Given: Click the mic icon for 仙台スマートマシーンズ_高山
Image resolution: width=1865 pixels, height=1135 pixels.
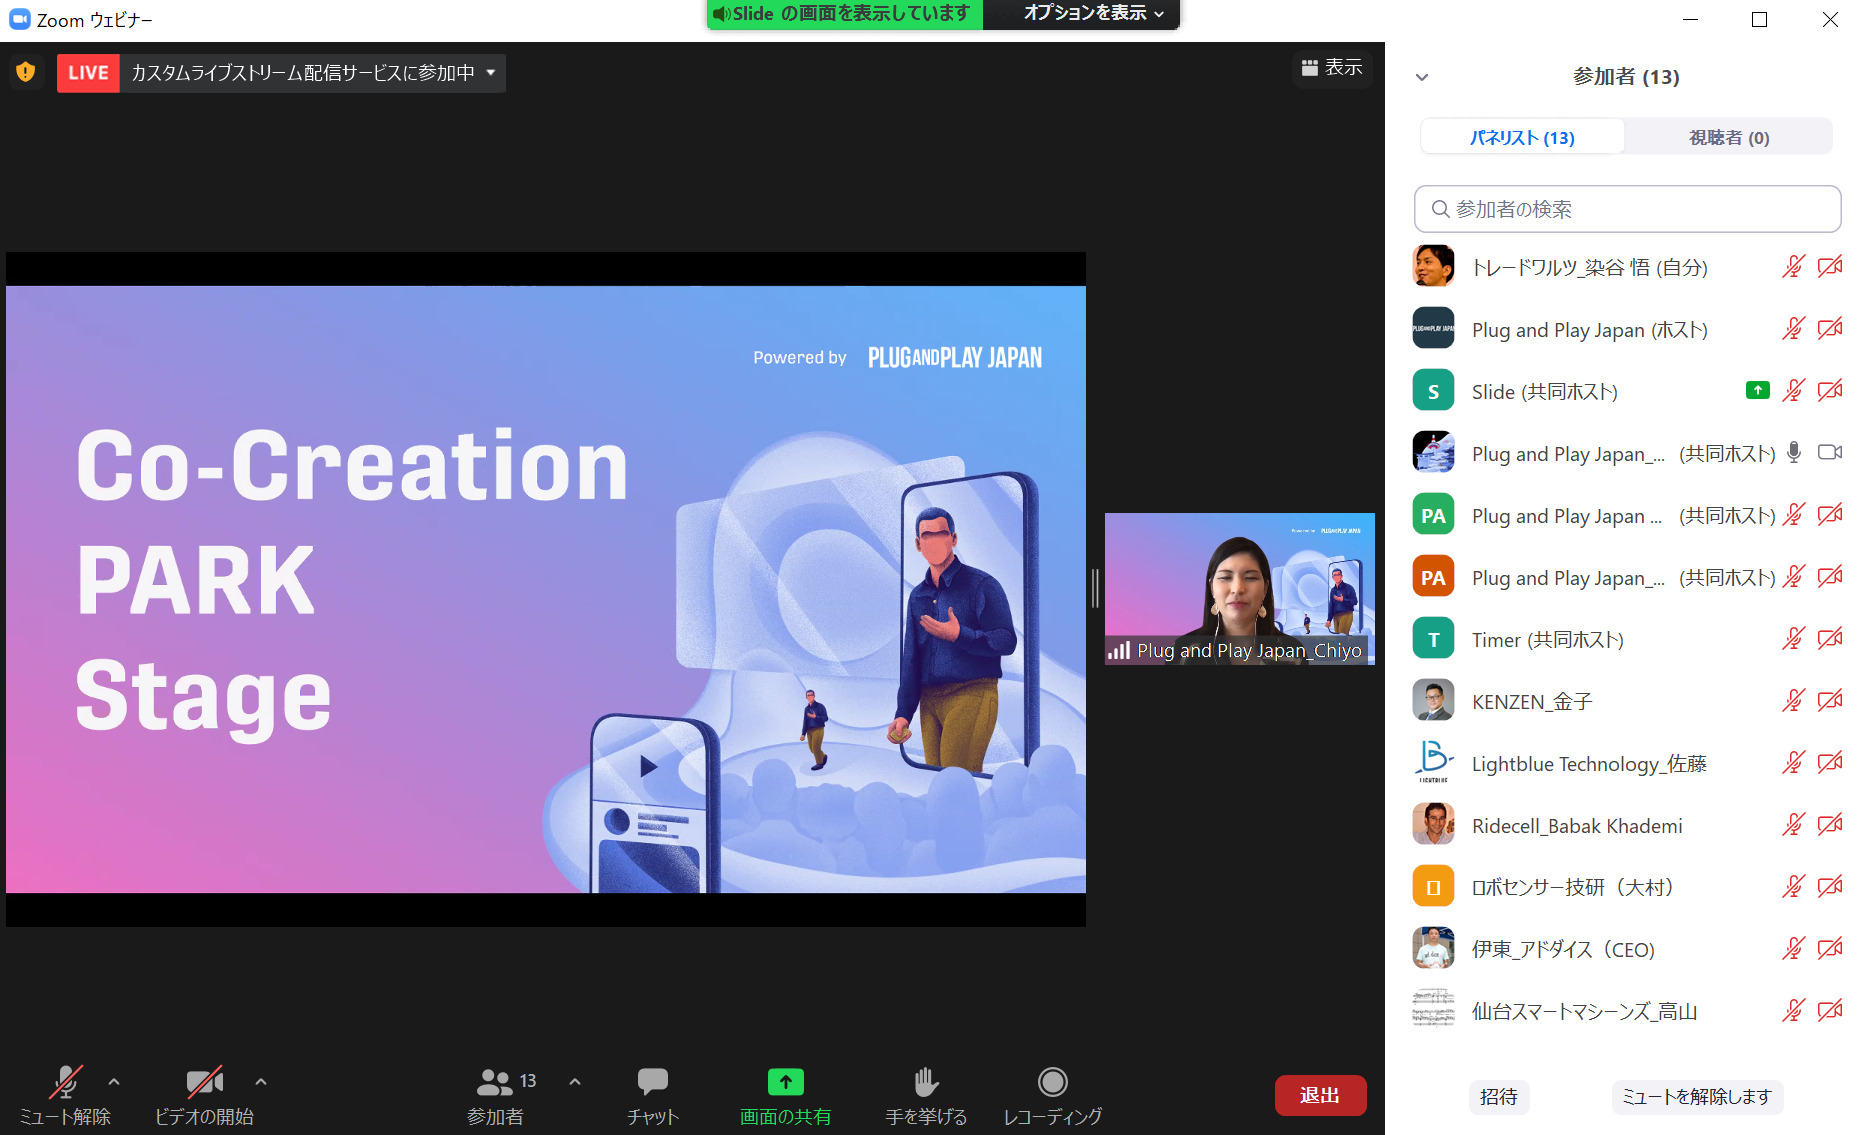Looking at the screenshot, I should click(1794, 1011).
